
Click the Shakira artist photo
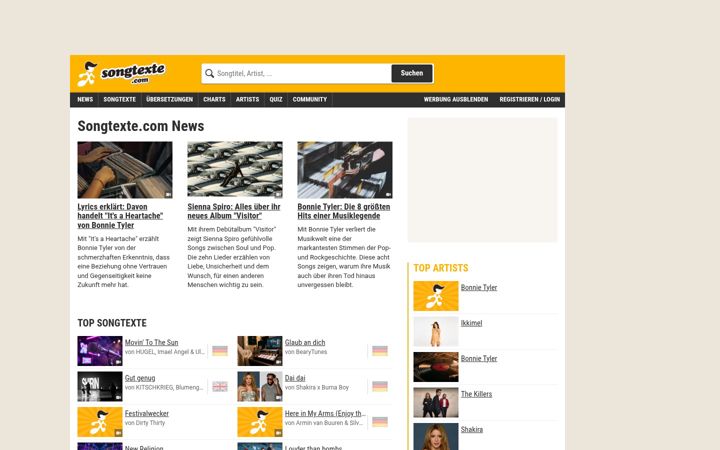pyautogui.click(x=436, y=437)
